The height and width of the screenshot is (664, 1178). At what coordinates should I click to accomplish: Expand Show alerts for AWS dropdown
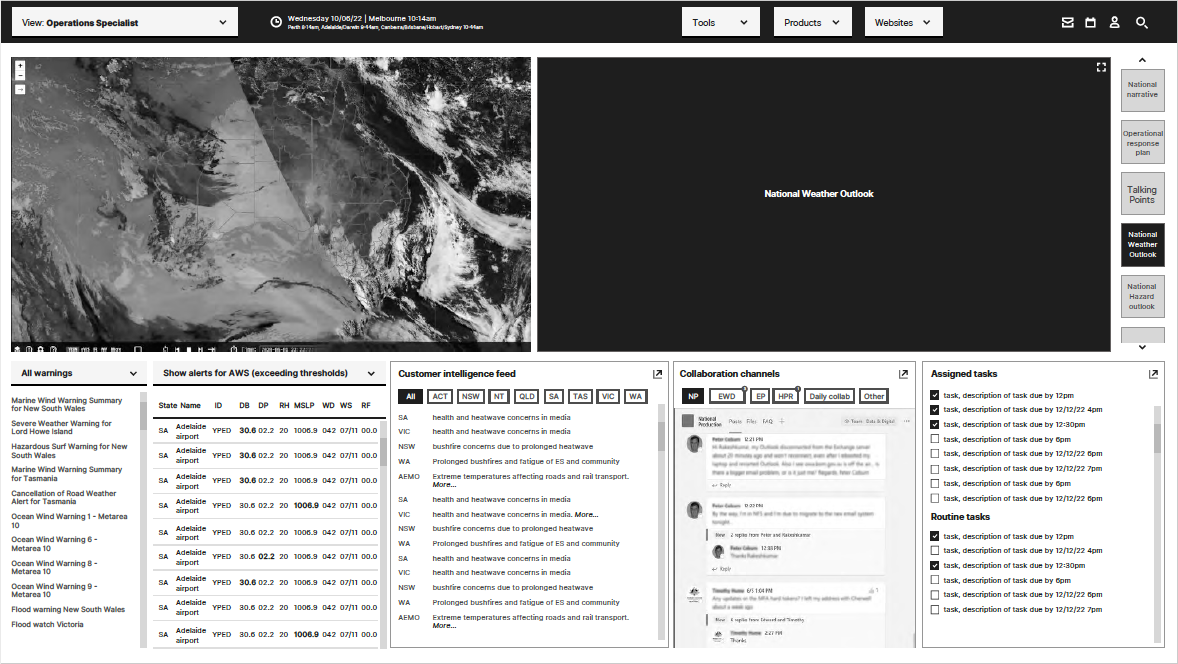tap(269, 373)
